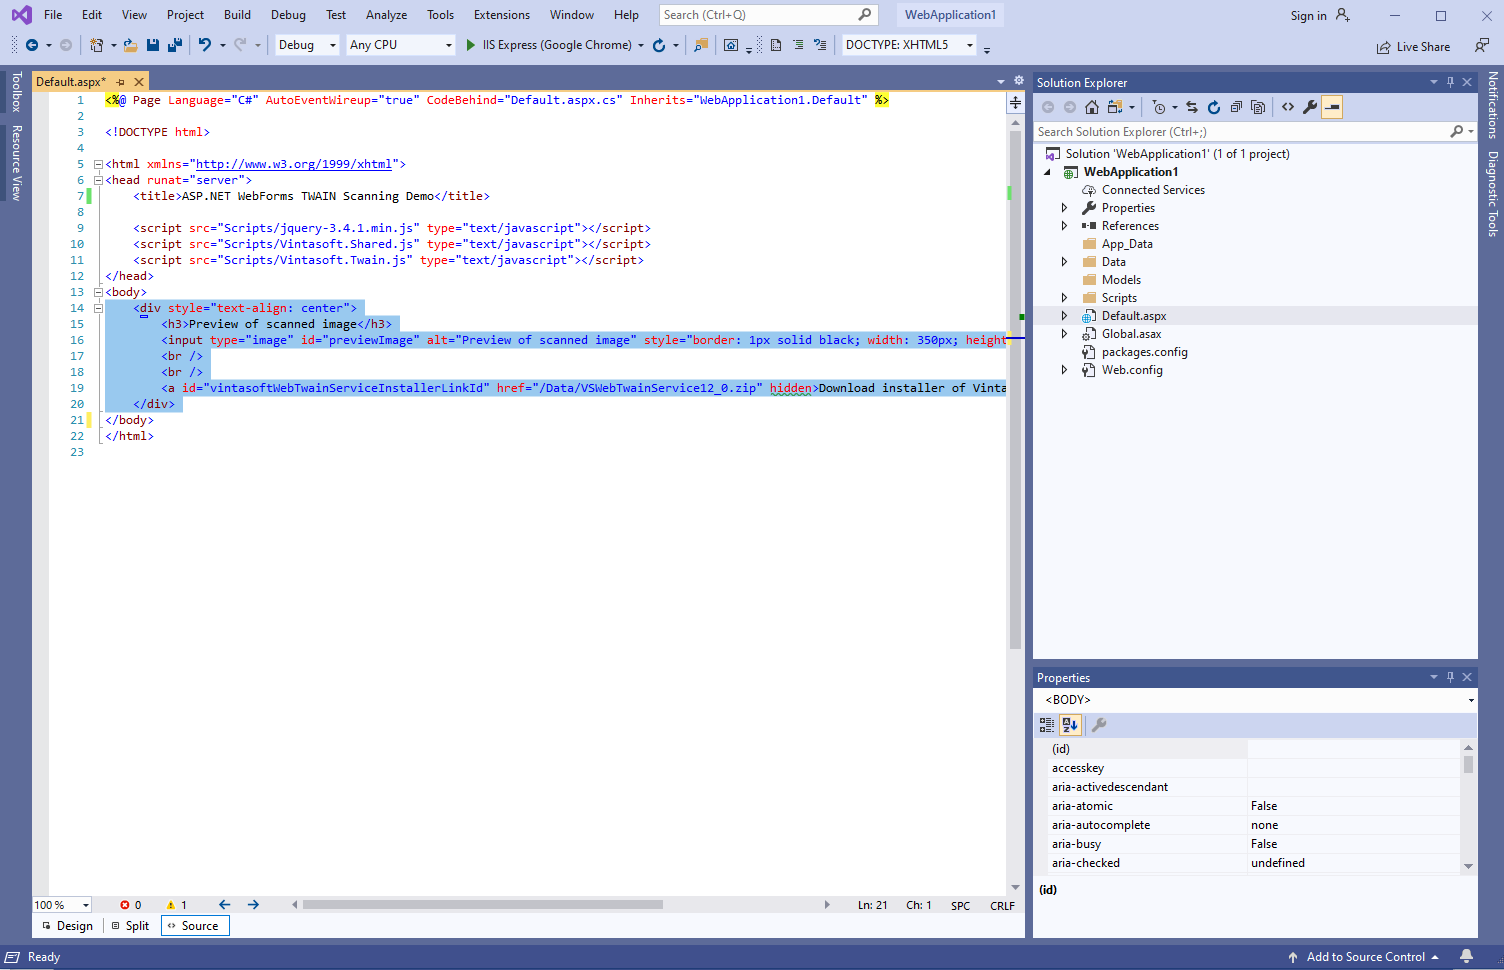Click the Undo arrow in the toolbar
The image size is (1504, 970).
click(x=204, y=45)
